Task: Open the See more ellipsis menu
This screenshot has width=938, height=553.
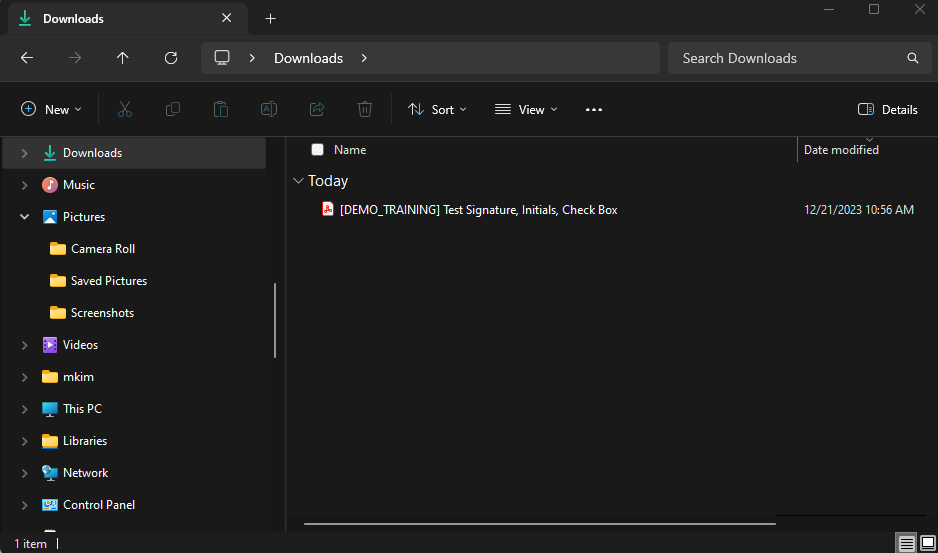Action: pyautogui.click(x=594, y=110)
